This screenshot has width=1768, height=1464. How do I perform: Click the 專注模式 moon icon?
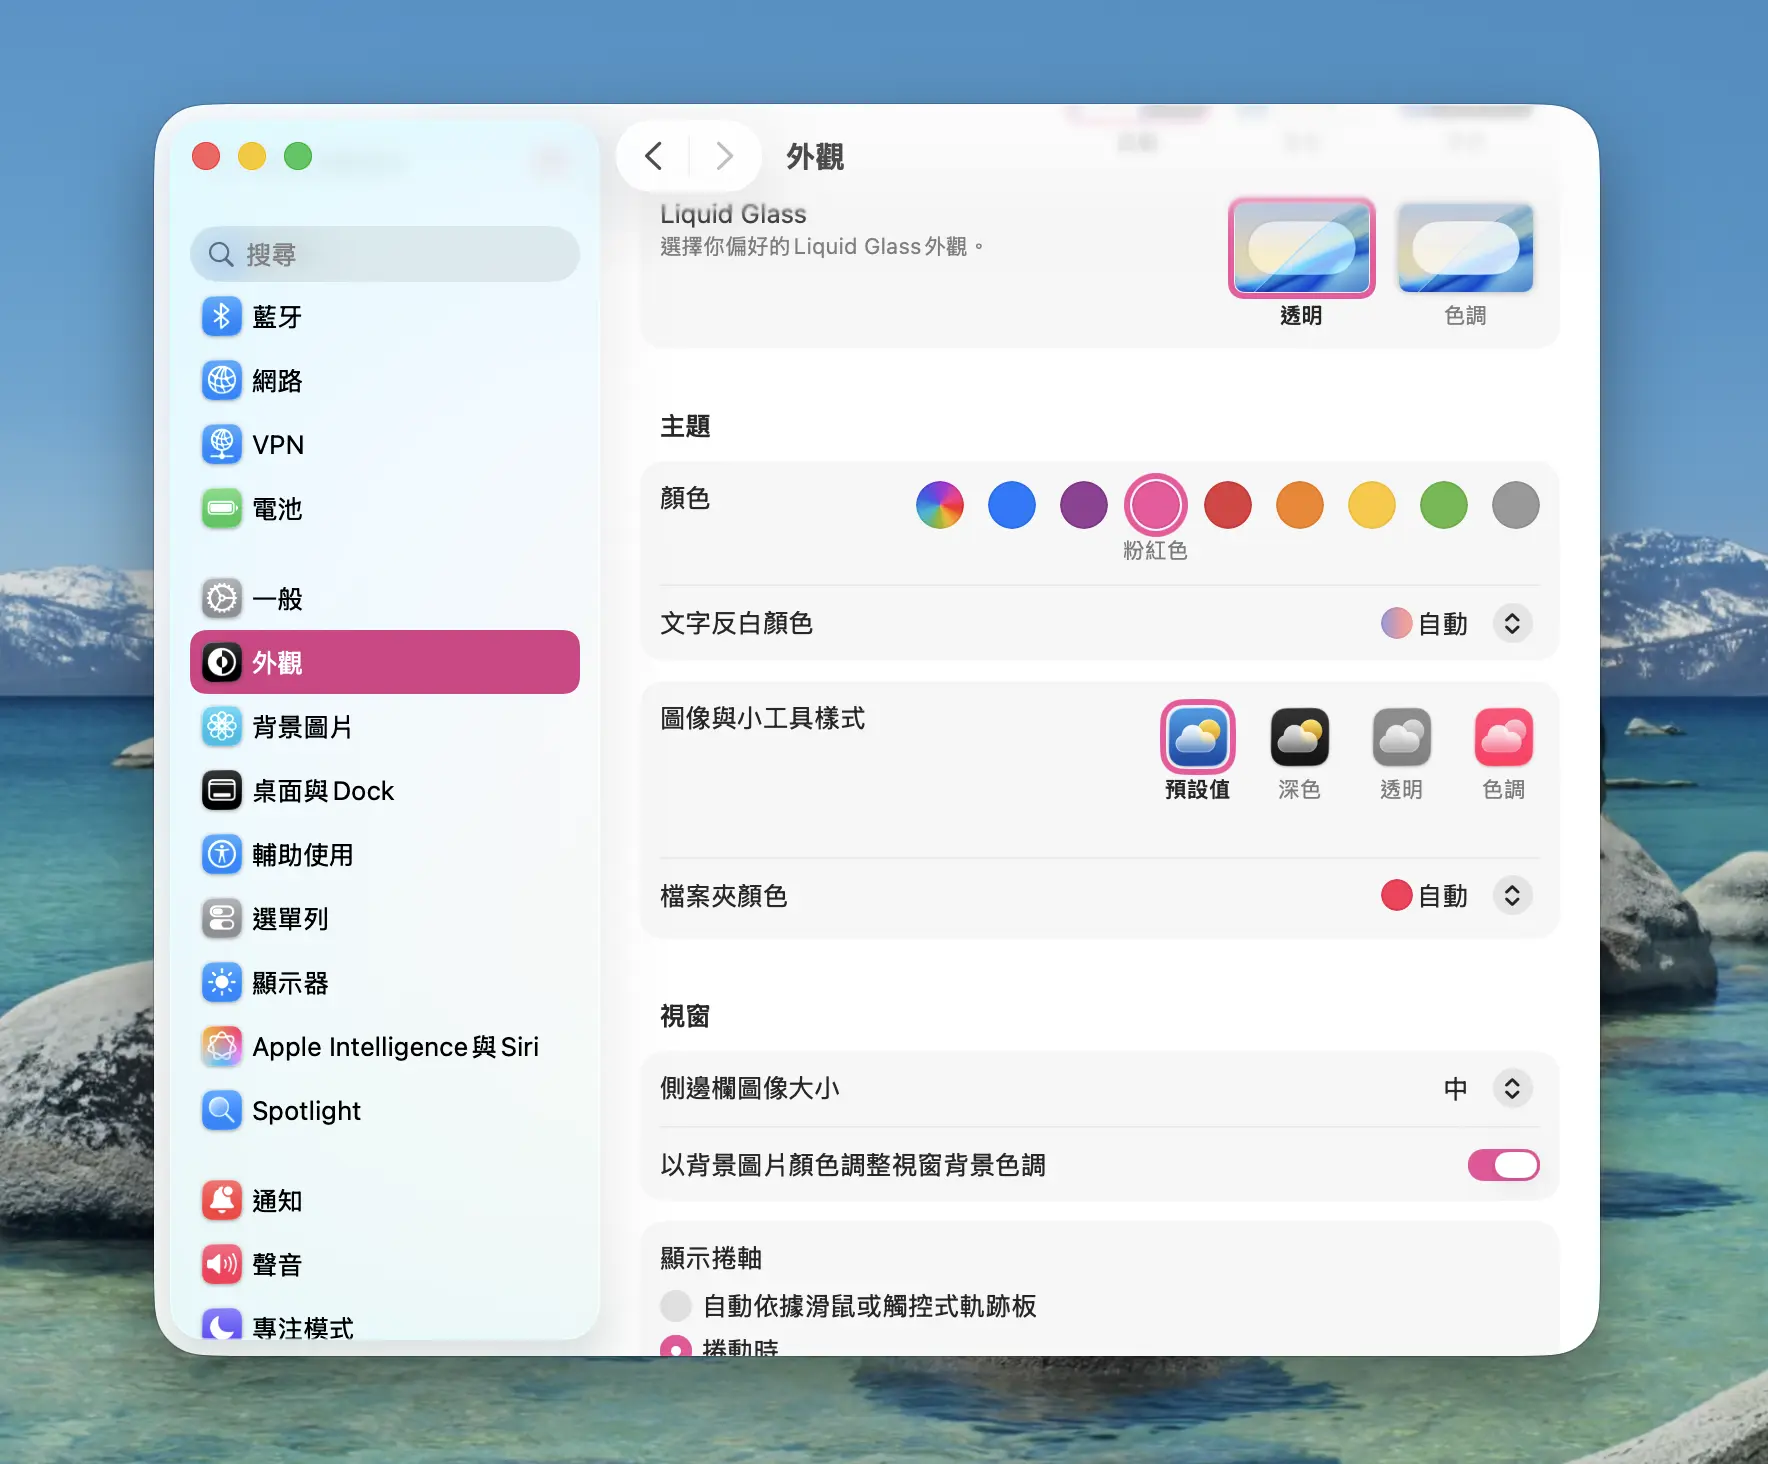222,1324
